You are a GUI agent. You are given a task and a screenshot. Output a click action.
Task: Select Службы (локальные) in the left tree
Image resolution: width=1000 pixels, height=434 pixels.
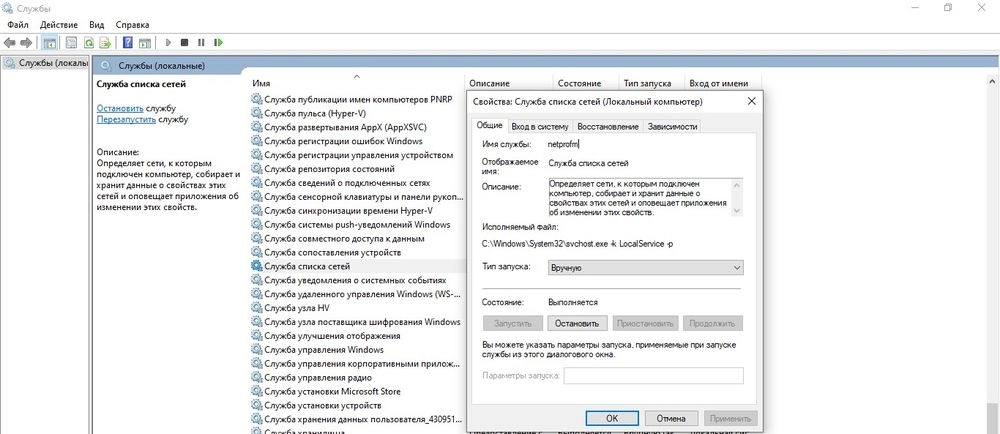[x=45, y=64]
